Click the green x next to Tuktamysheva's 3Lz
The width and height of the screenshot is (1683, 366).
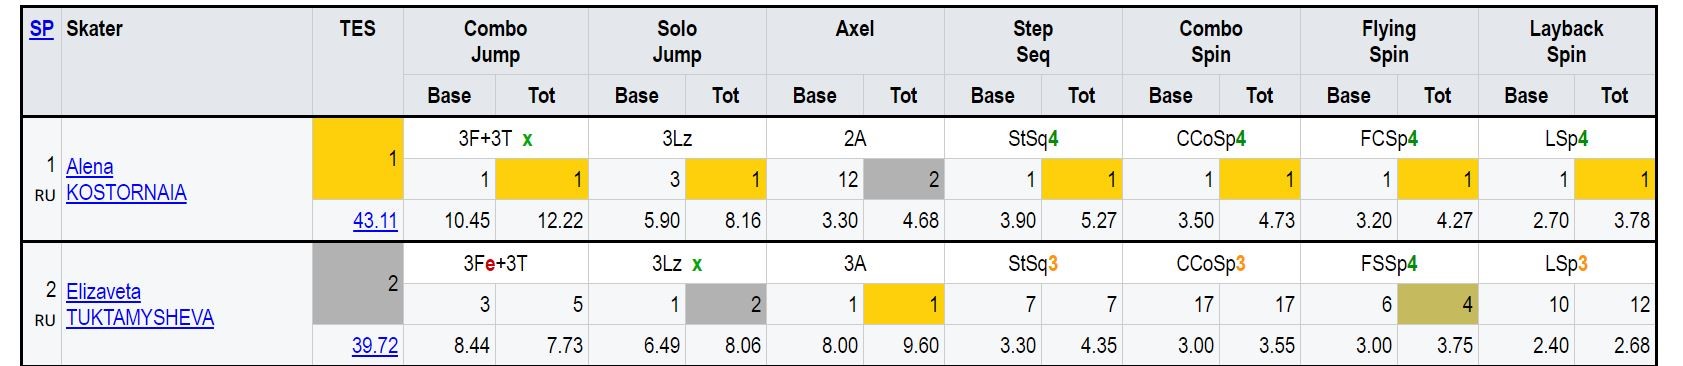[697, 265]
